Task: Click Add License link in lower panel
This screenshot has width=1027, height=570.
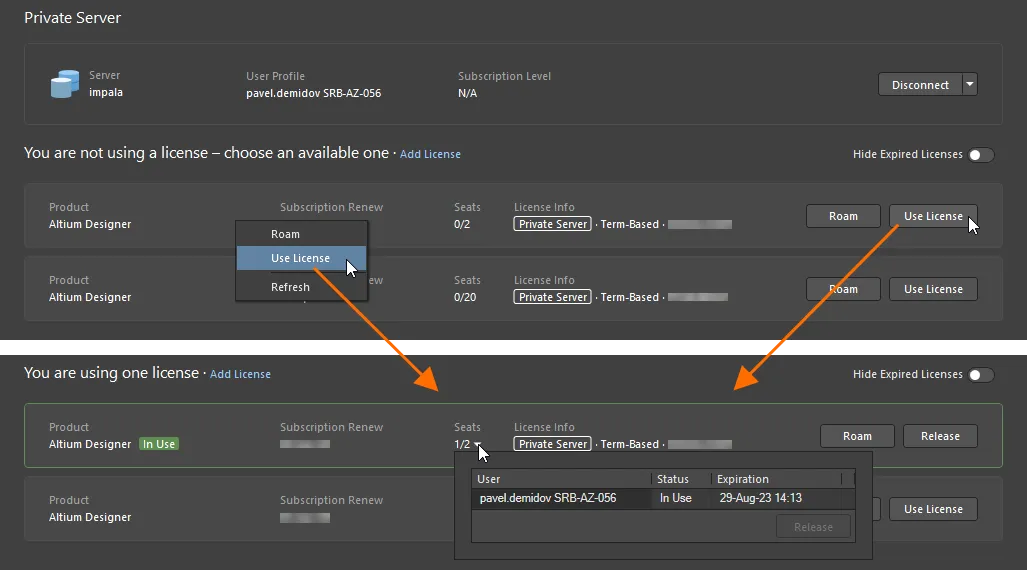Action: pos(240,374)
